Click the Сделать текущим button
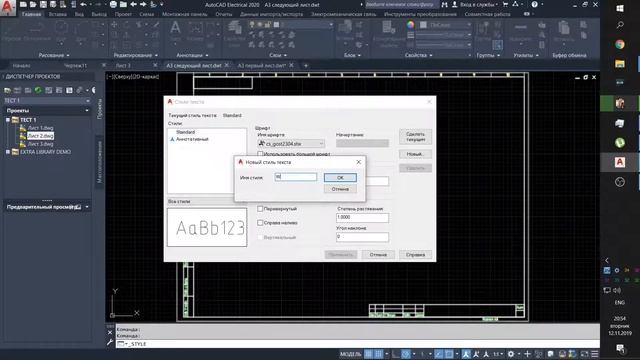This screenshot has height=360, width=640. coord(415,137)
